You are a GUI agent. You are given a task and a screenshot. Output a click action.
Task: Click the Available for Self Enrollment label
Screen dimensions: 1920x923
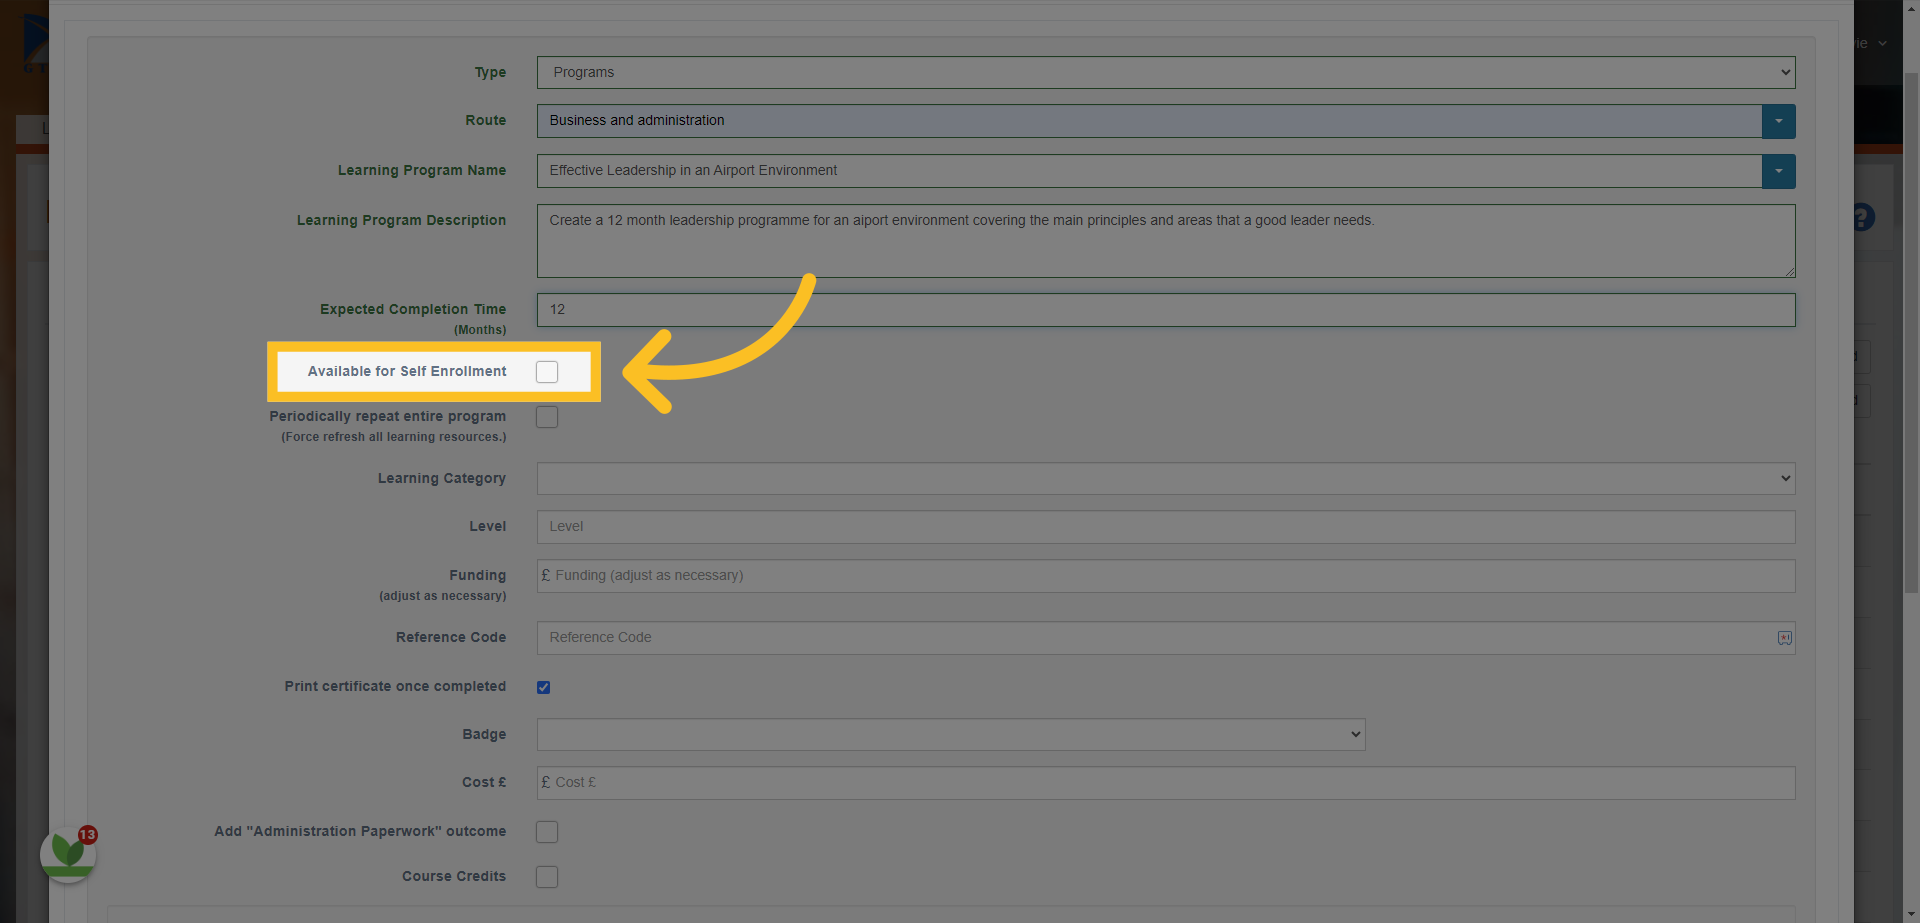click(407, 371)
